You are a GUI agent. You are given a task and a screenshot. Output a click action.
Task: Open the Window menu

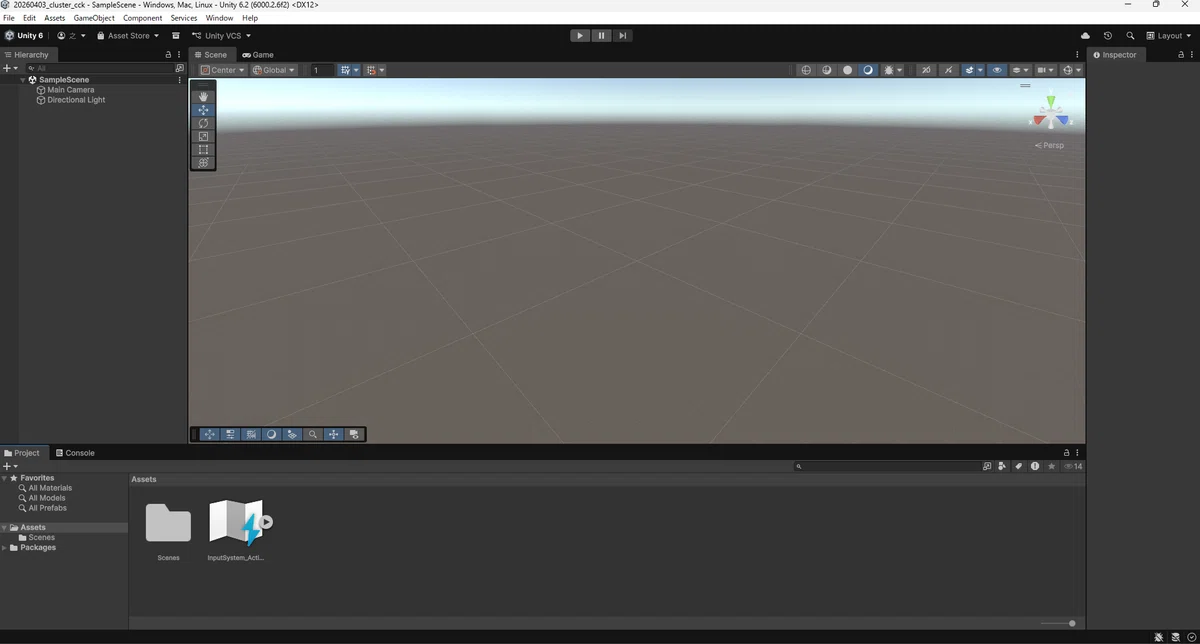click(x=219, y=18)
